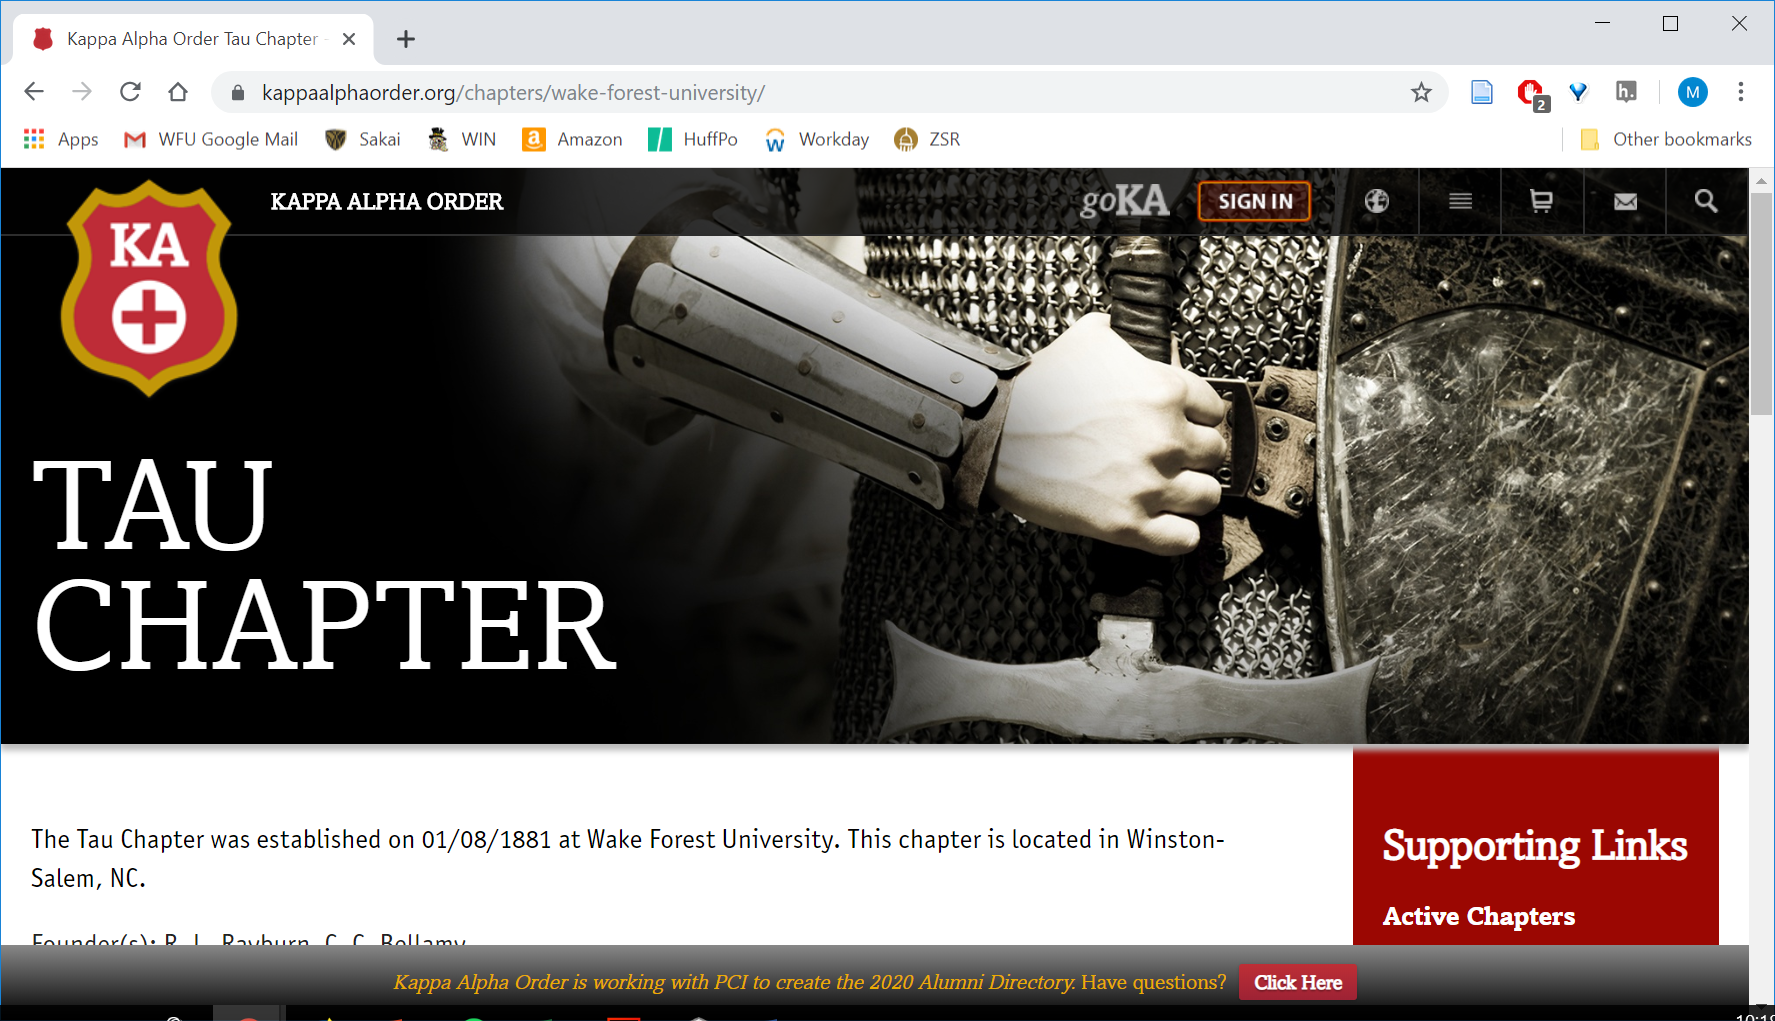Open the browser home page
This screenshot has width=1775, height=1021.
[178, 92]
